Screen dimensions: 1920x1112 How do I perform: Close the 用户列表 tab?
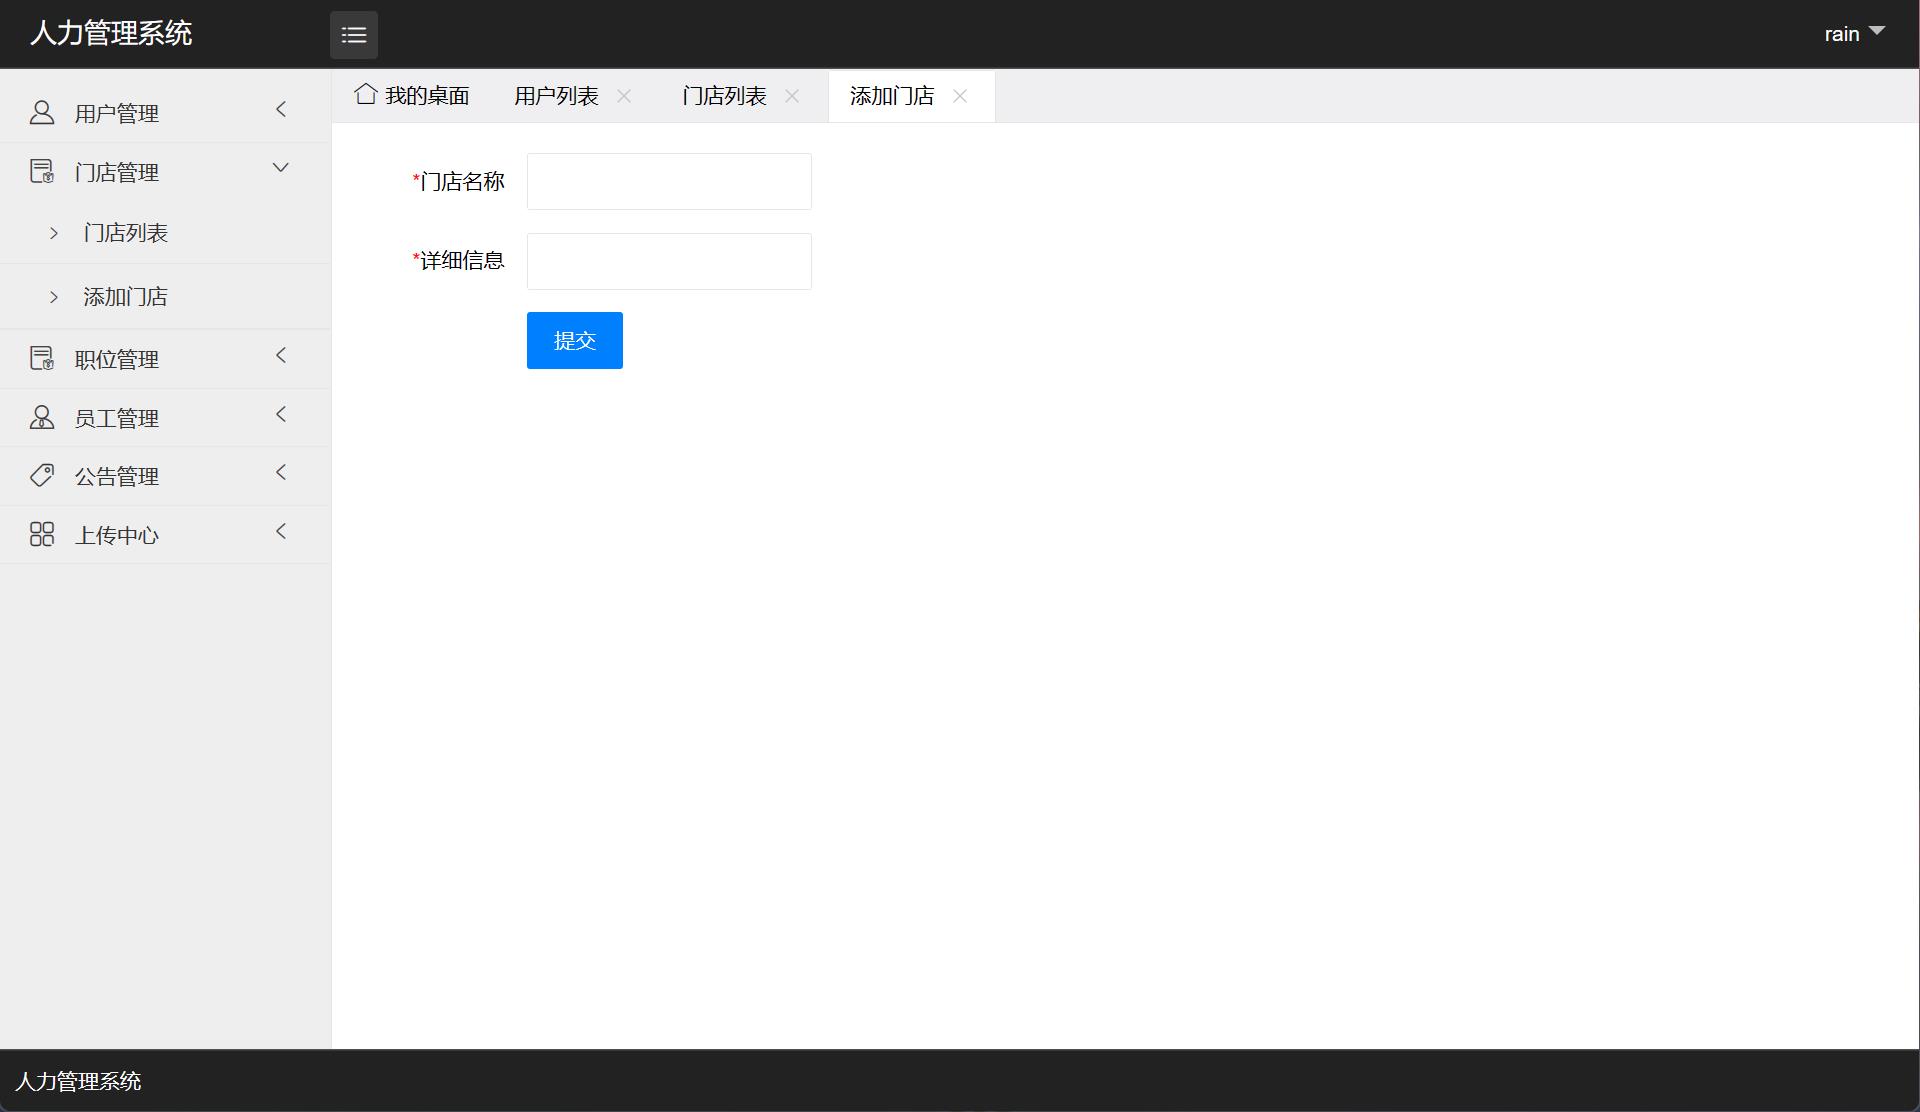(625, 96)
